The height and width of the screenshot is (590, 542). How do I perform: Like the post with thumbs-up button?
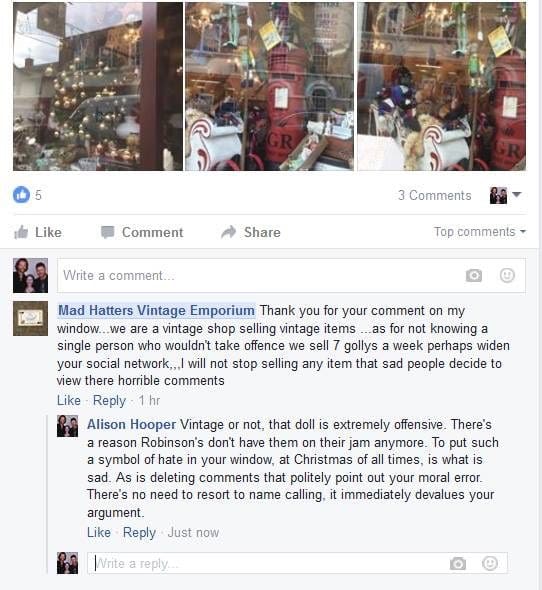tap(38, 232)
